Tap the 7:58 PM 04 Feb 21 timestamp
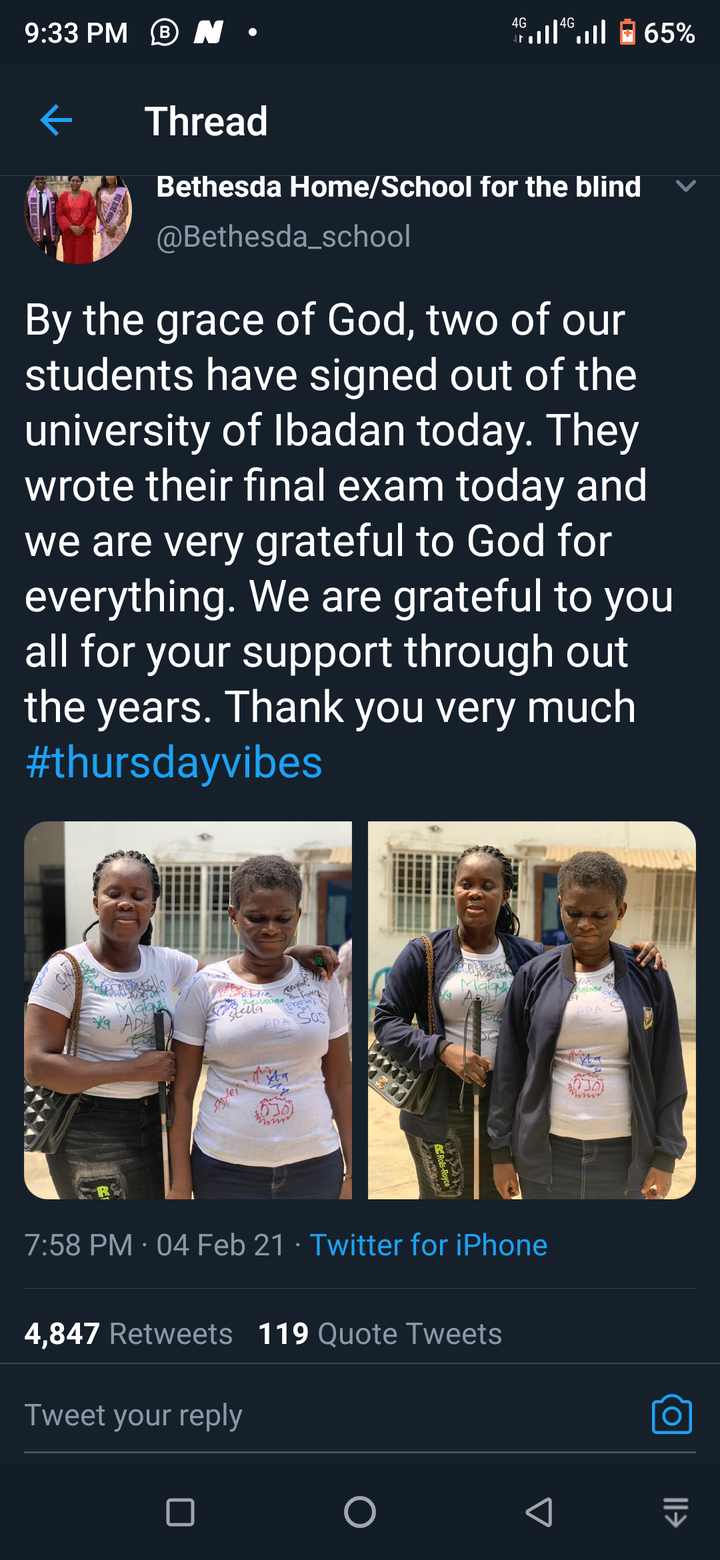This screenshot has width=720, height=1560. click(155, 1245)
